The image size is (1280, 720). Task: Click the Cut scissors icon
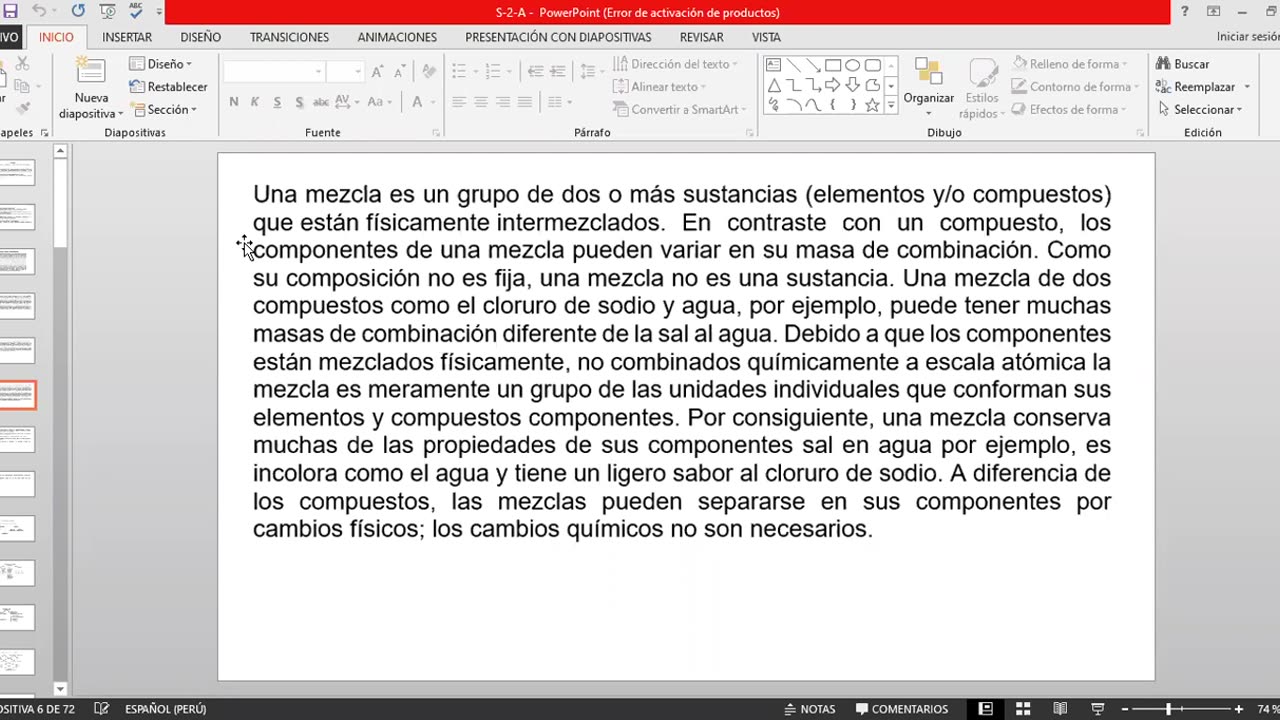click(22, 64)
